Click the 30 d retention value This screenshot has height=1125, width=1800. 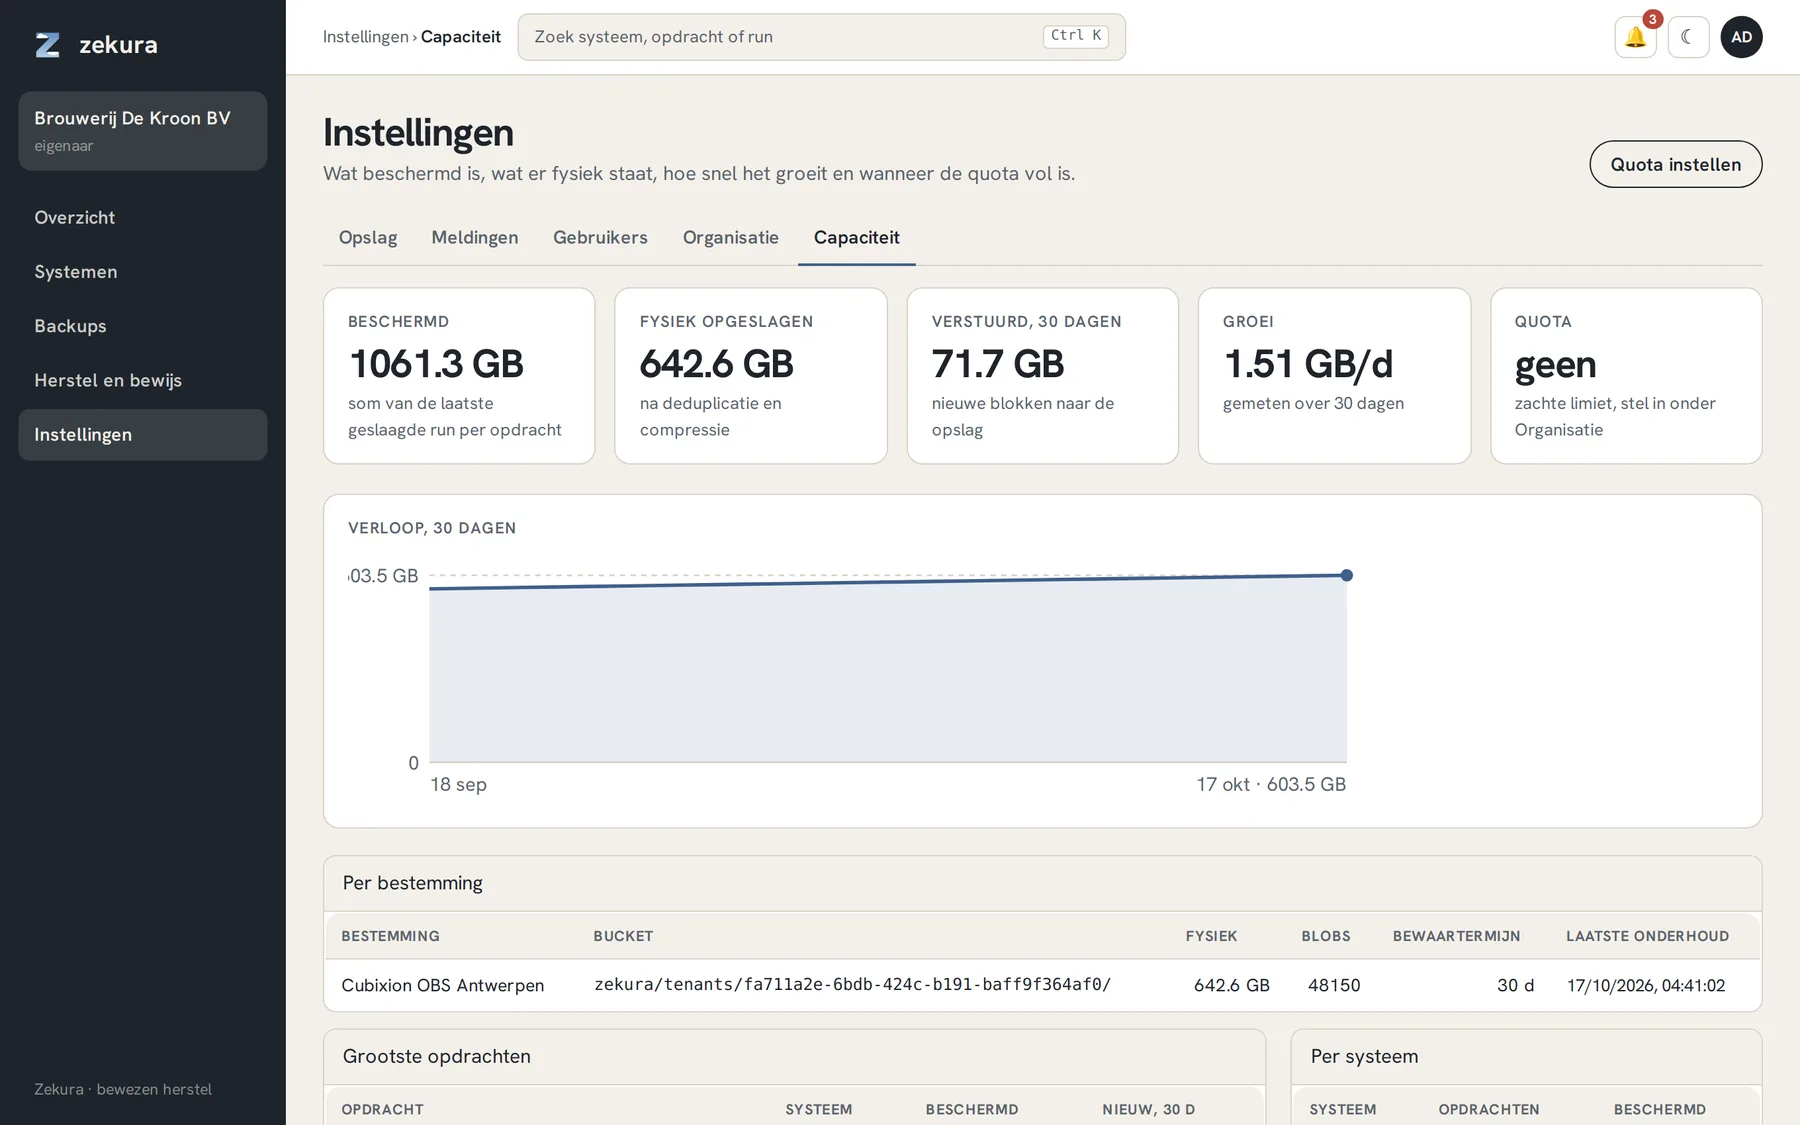click(1516, 986)
